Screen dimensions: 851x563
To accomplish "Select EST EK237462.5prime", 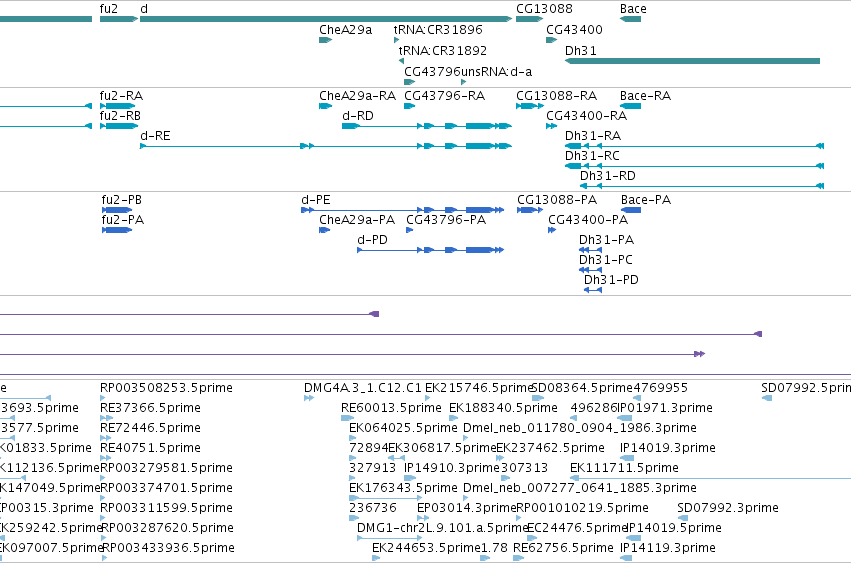I will click(x=550, y=448).
